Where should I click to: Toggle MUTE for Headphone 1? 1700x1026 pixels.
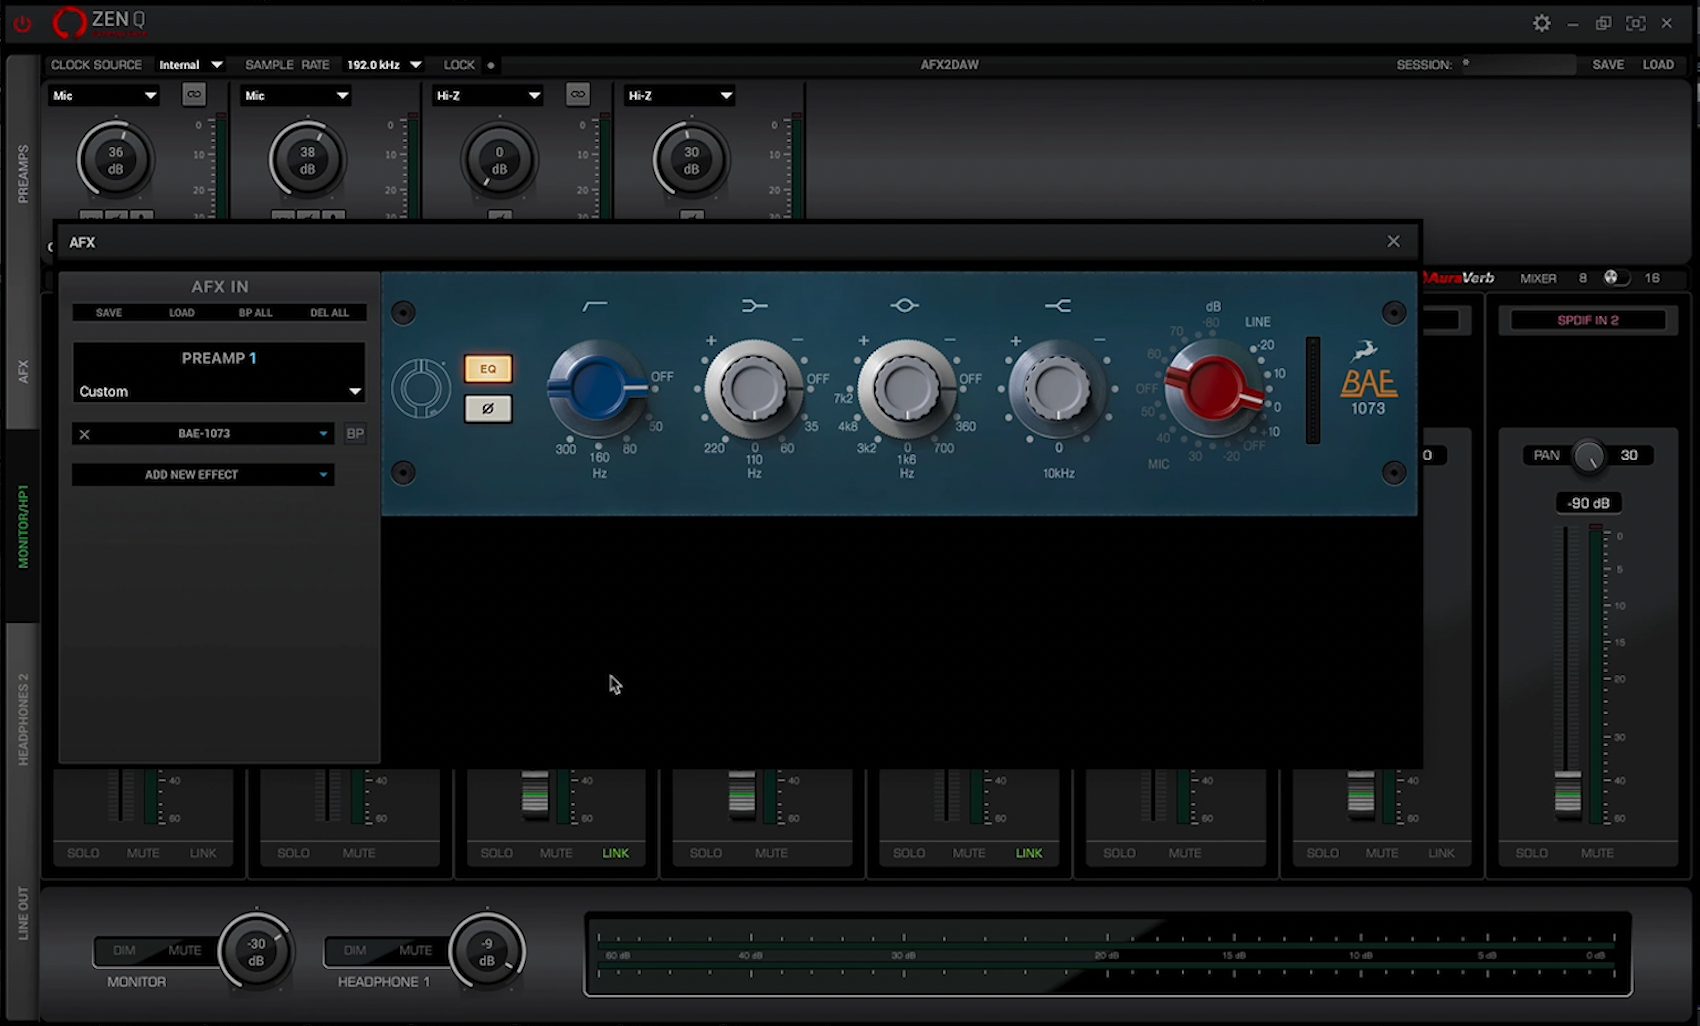pos(416,951)
